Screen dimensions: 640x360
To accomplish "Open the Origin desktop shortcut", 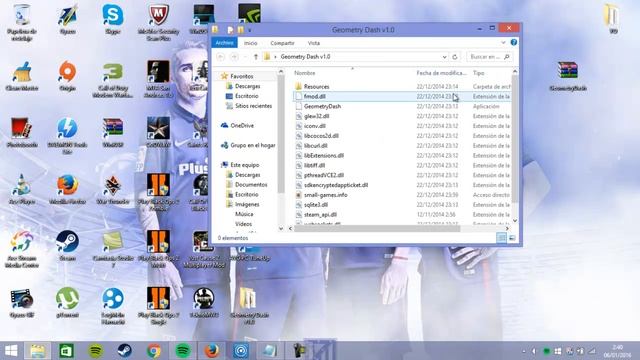I will tap(67, 76).
